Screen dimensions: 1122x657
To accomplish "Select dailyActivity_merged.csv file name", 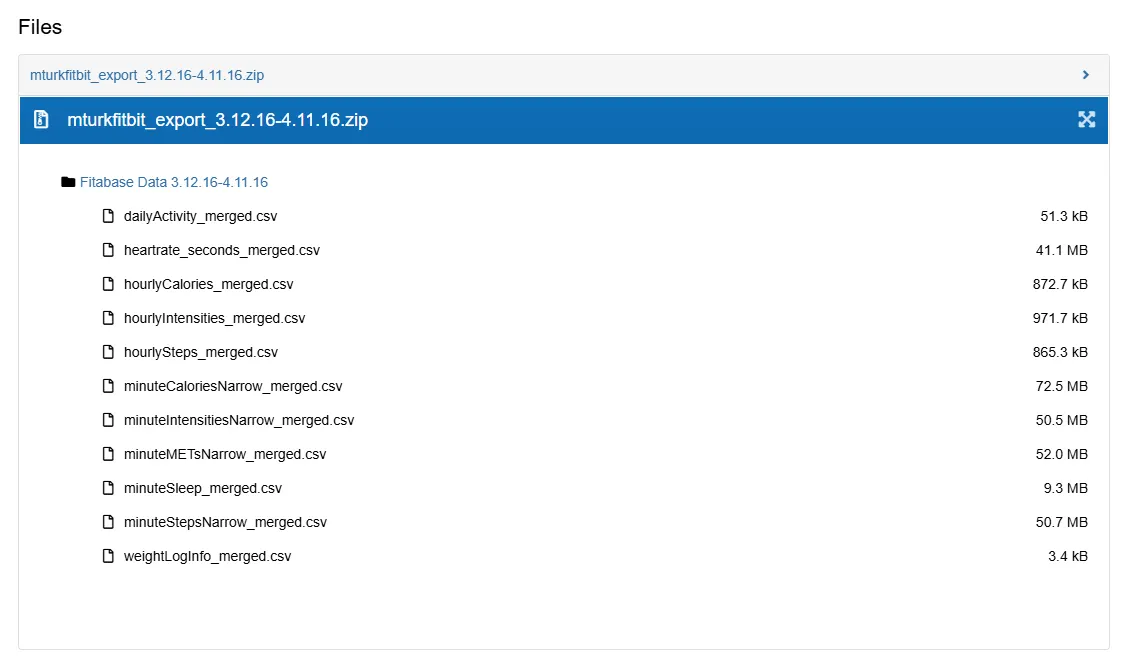I will pos(200,216).
